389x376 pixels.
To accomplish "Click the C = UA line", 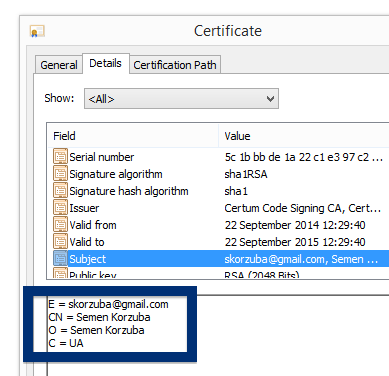I will pyautogui.click(x=66, y=343).
